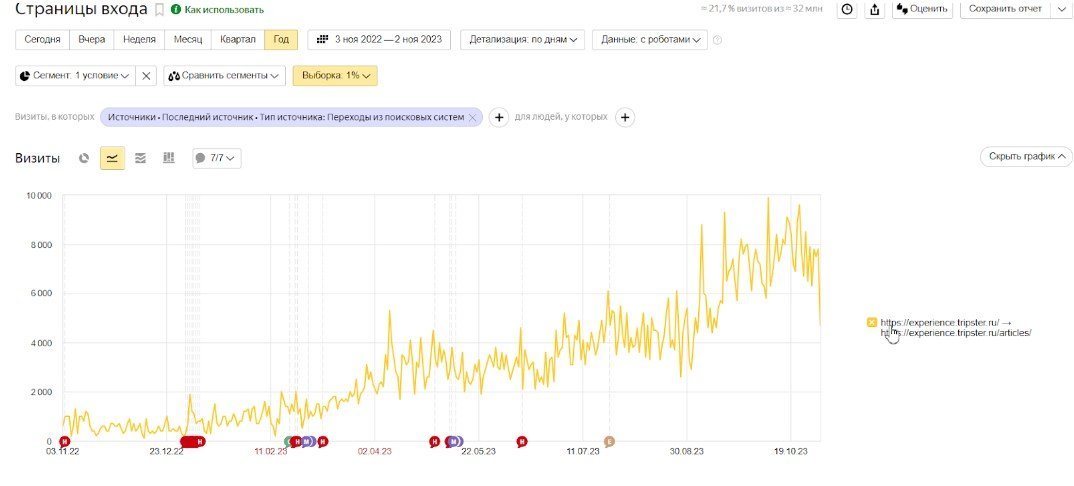Switch chart to pie view

click(85, 158)
